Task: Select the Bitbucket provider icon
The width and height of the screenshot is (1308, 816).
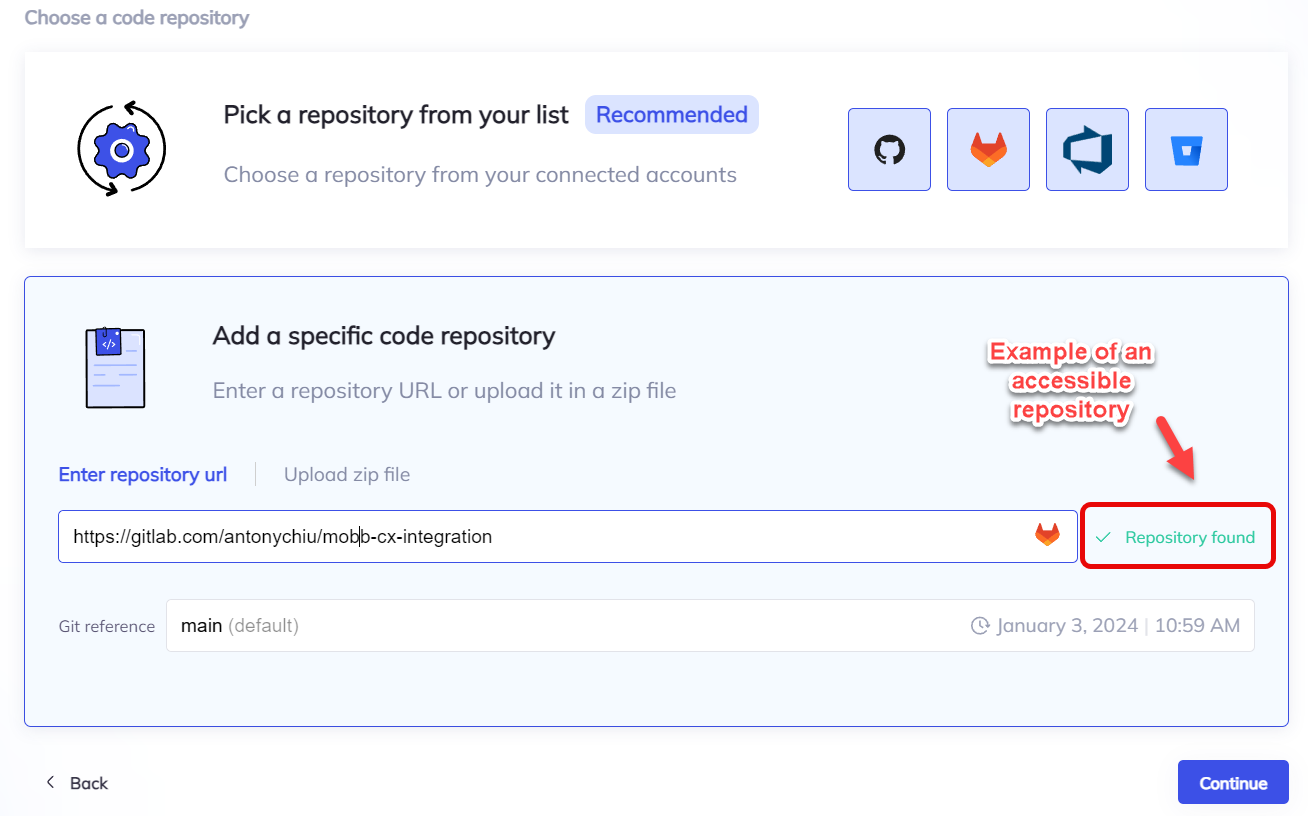Action: click(x=1186, y=150)
